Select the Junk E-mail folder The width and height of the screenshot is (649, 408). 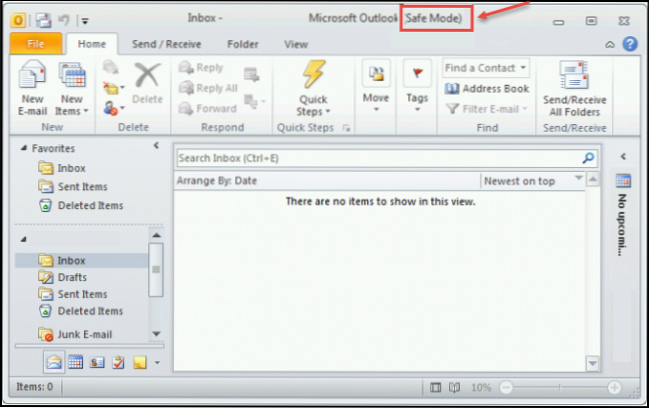click(84, 334)
